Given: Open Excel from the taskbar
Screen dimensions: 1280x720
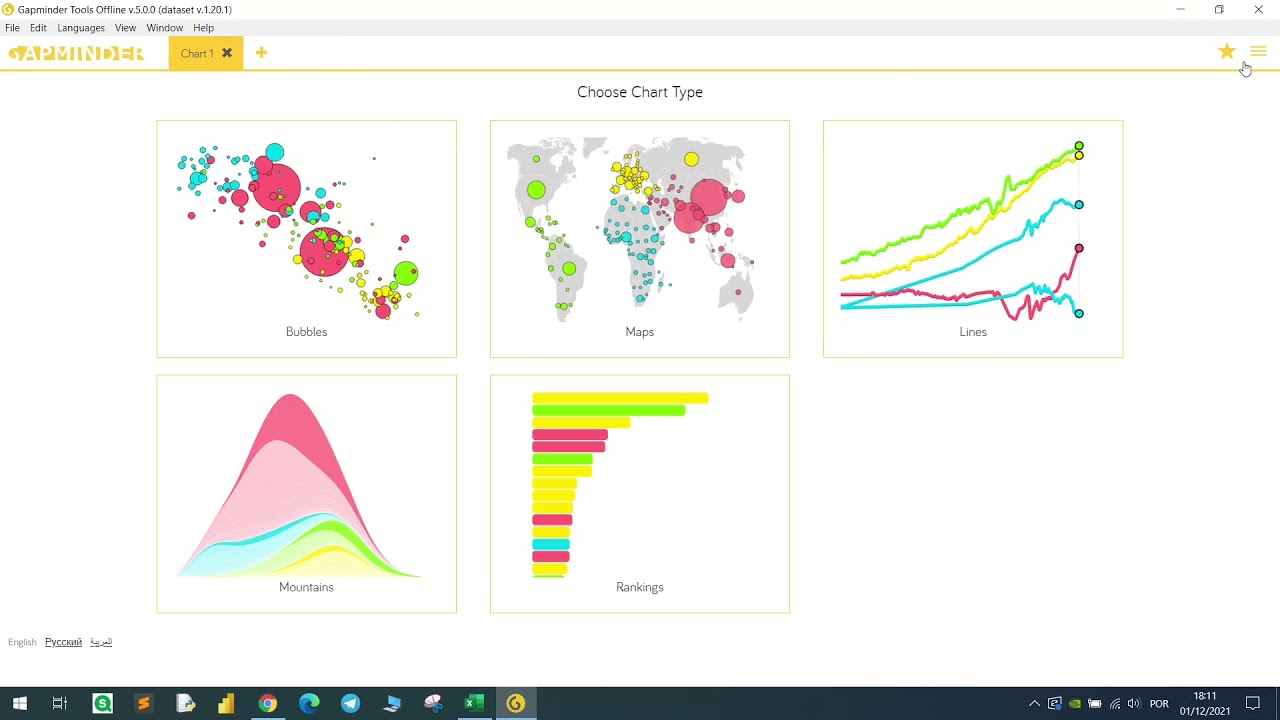Looking at the screenshot, I should click(x=474, y=704).
